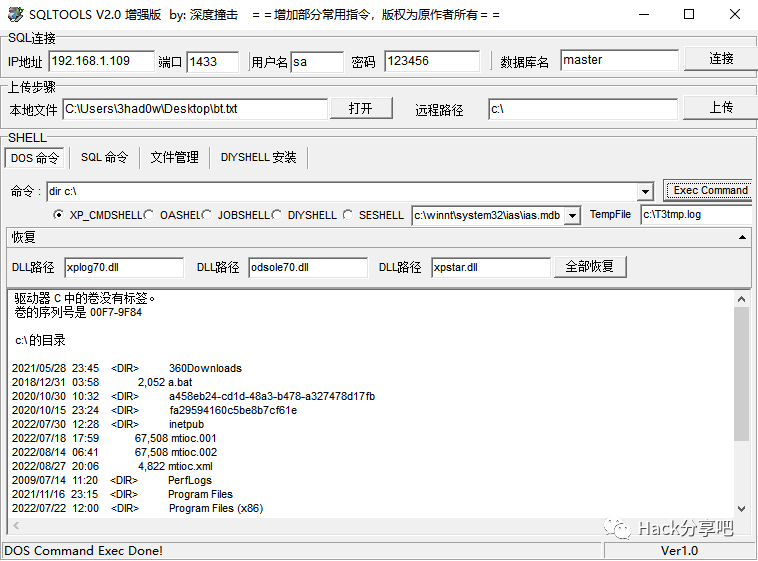Click the inetpub directory entry
The image size is (758, 561).
click(186, 424)
